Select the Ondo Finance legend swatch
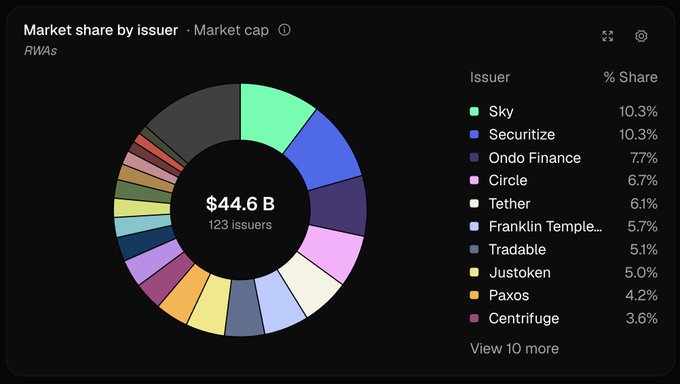This screenshot has width=680, height=384. pos(474,158)
